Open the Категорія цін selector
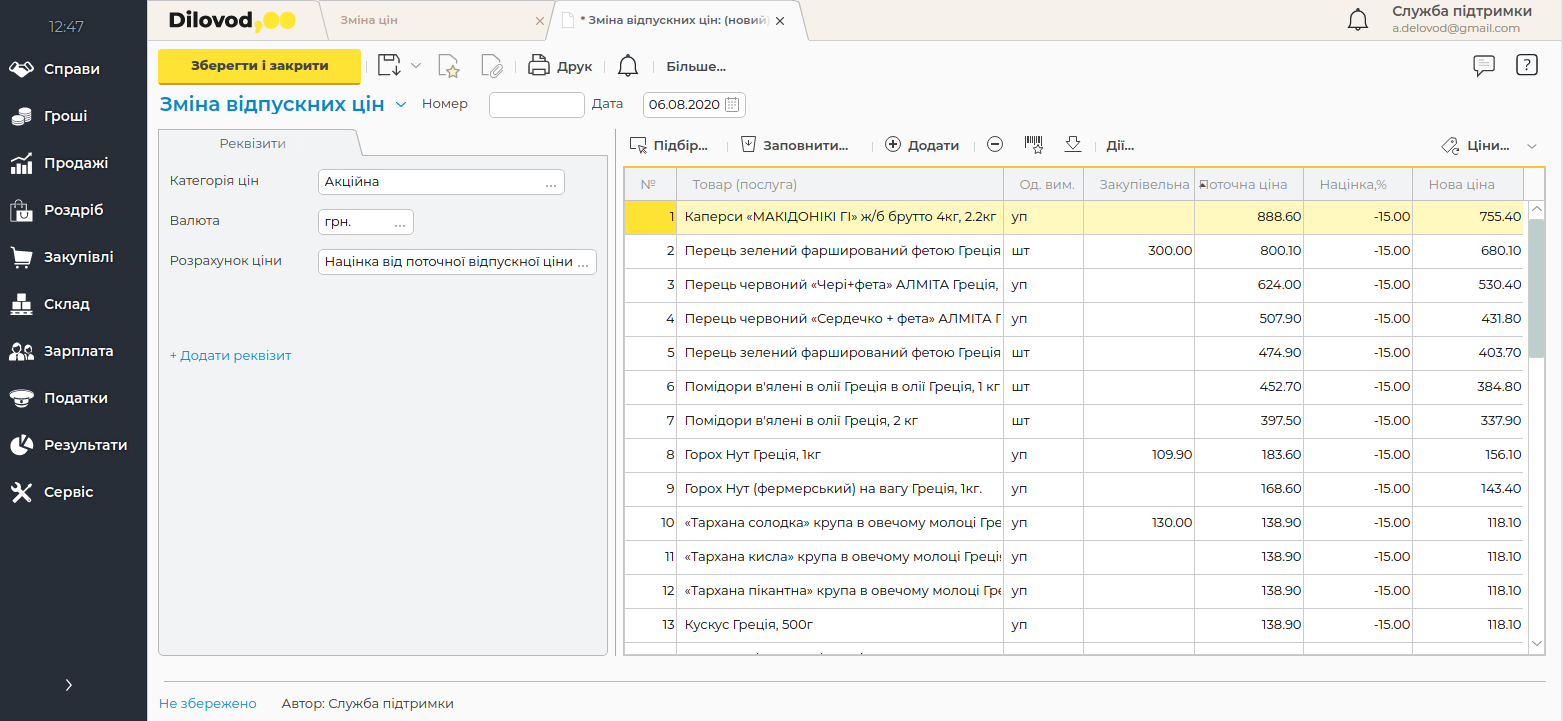Screen dimensions: 1563x721 (550, 182)
